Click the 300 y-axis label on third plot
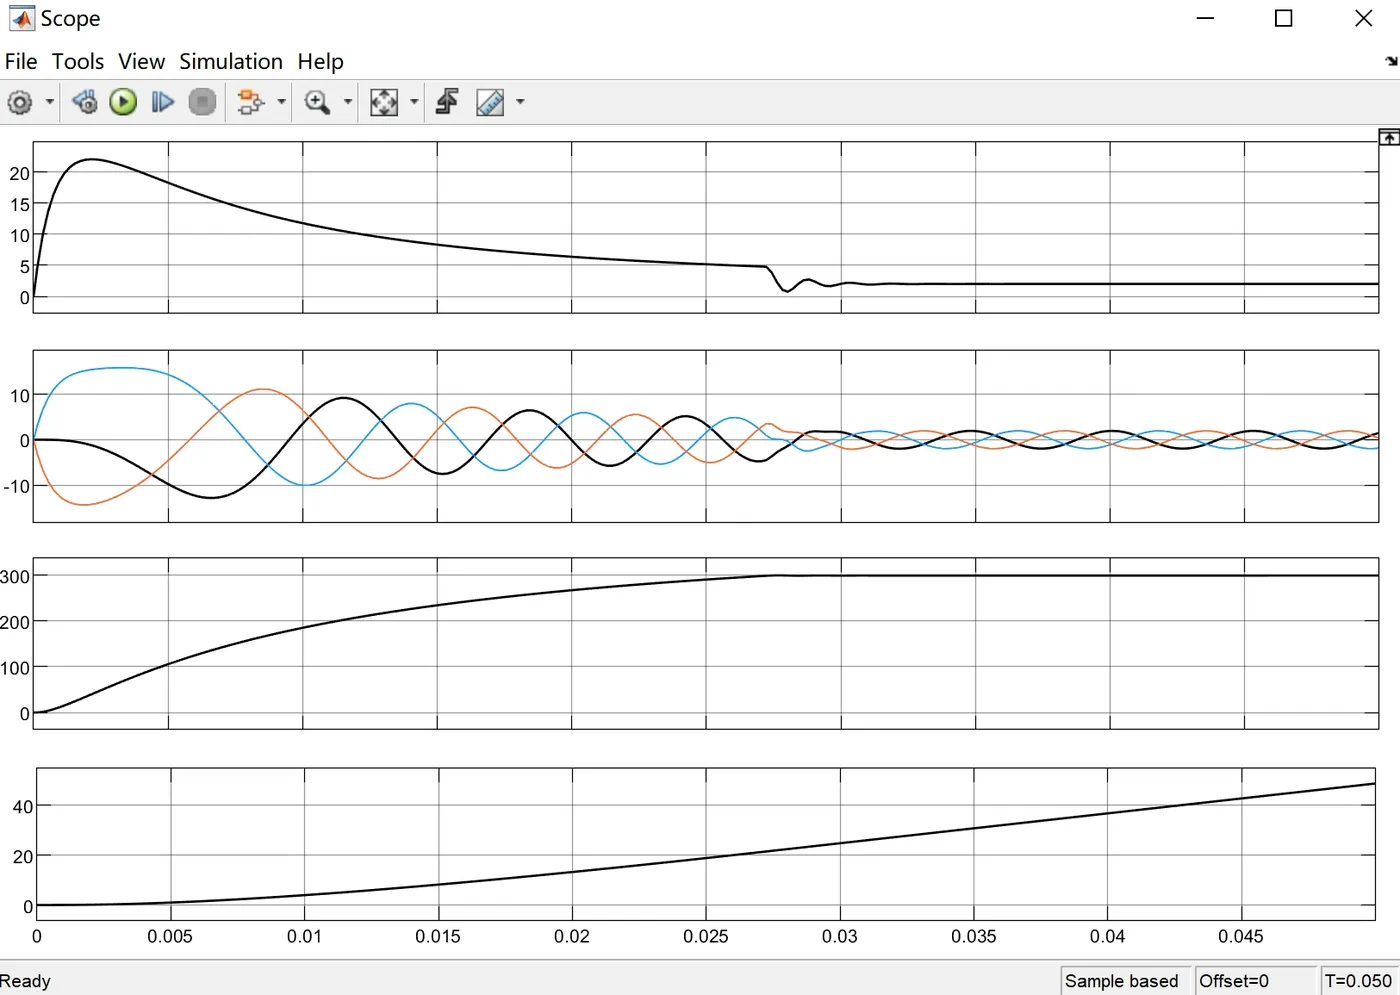 [x=15, y=577]
